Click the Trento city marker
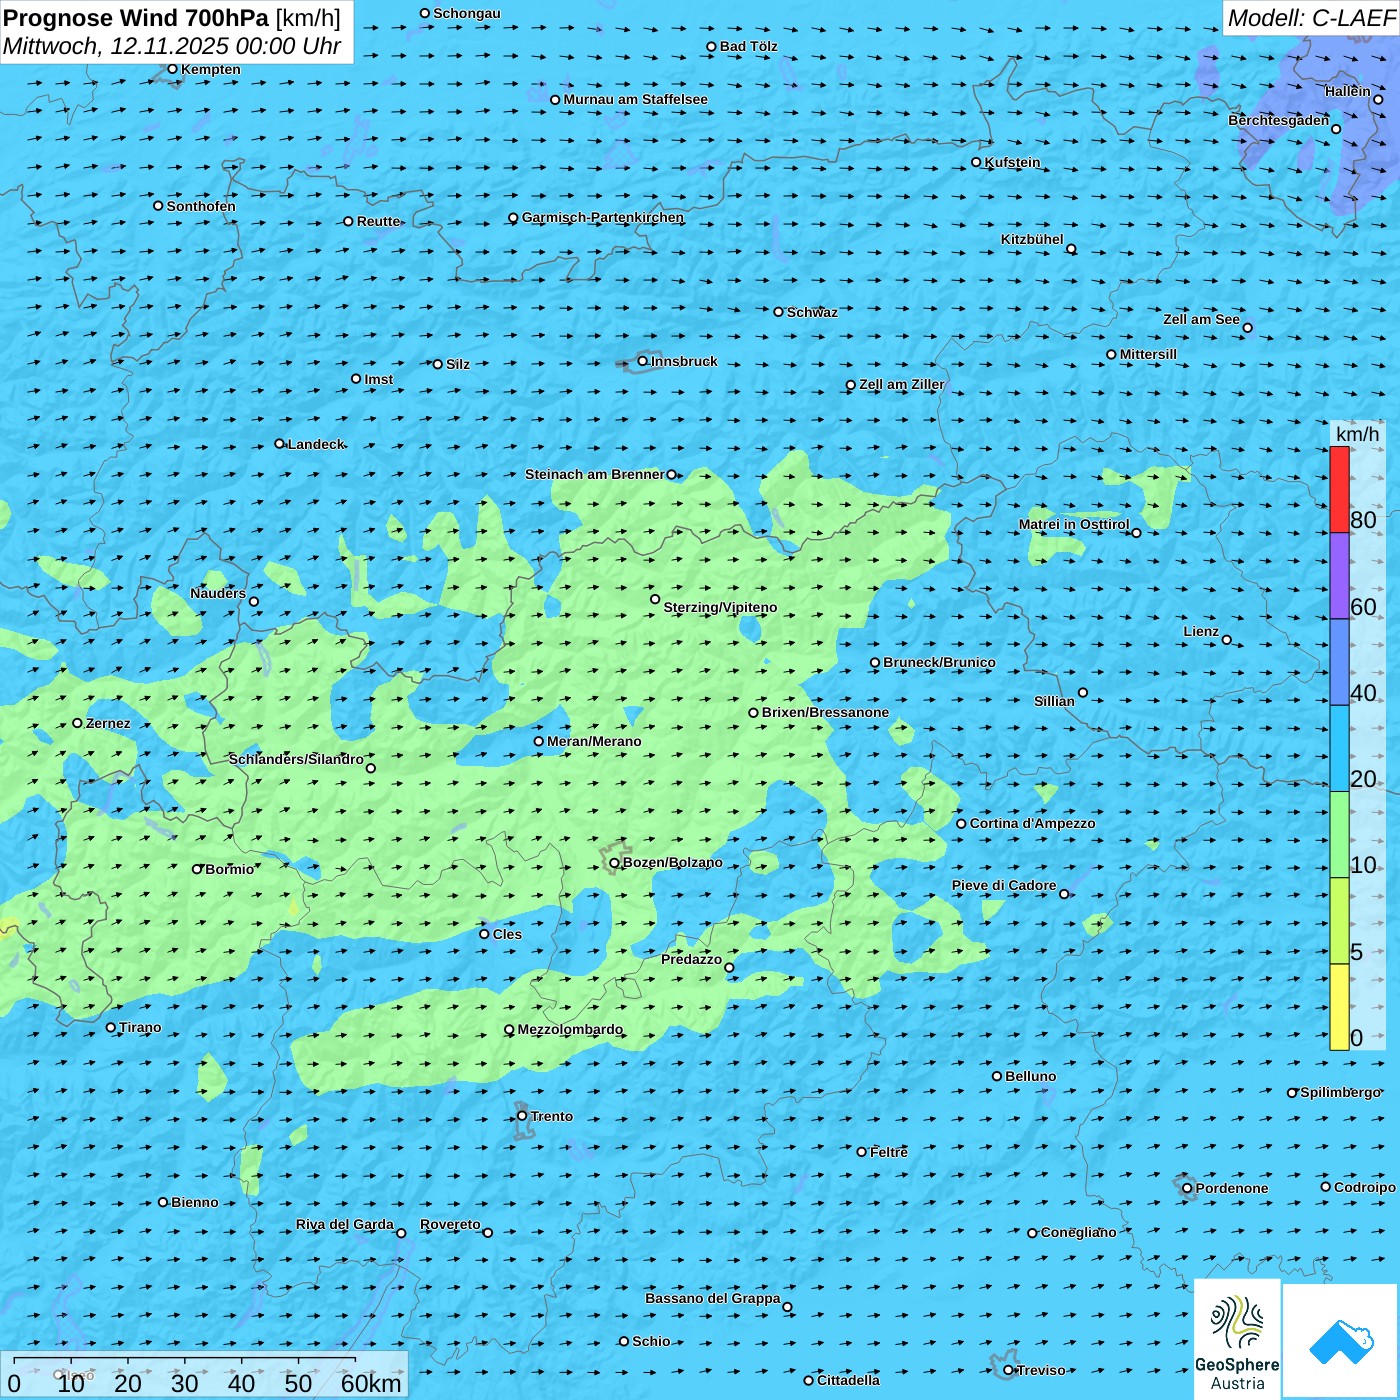This screenshot has width=1400, height=1400. [522, 1116]
